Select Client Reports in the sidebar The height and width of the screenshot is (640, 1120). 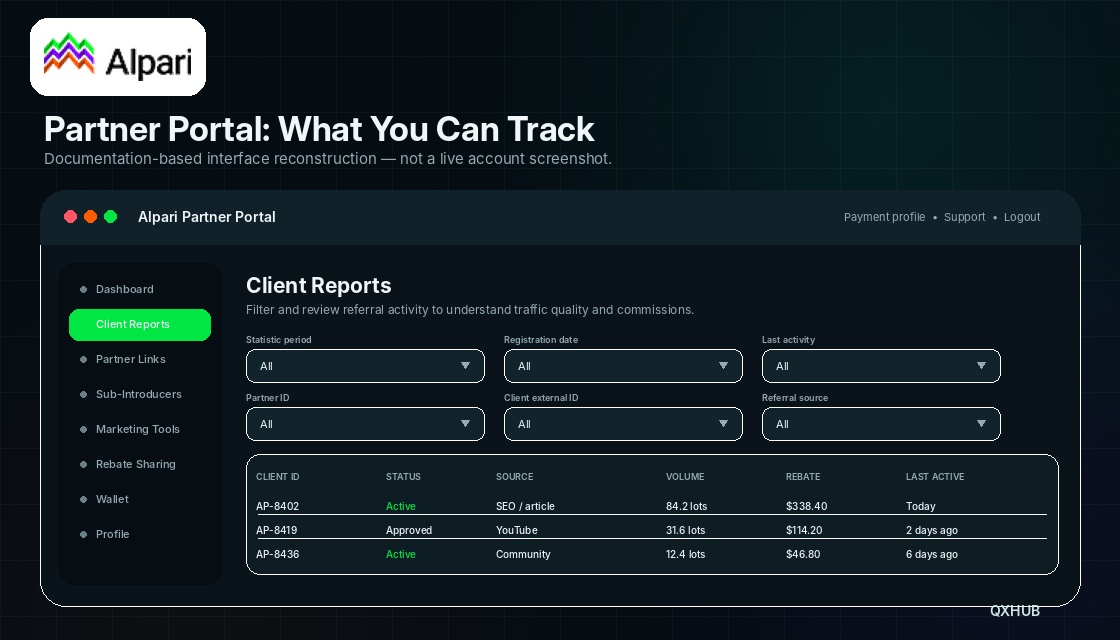click(x=140, y=324)
